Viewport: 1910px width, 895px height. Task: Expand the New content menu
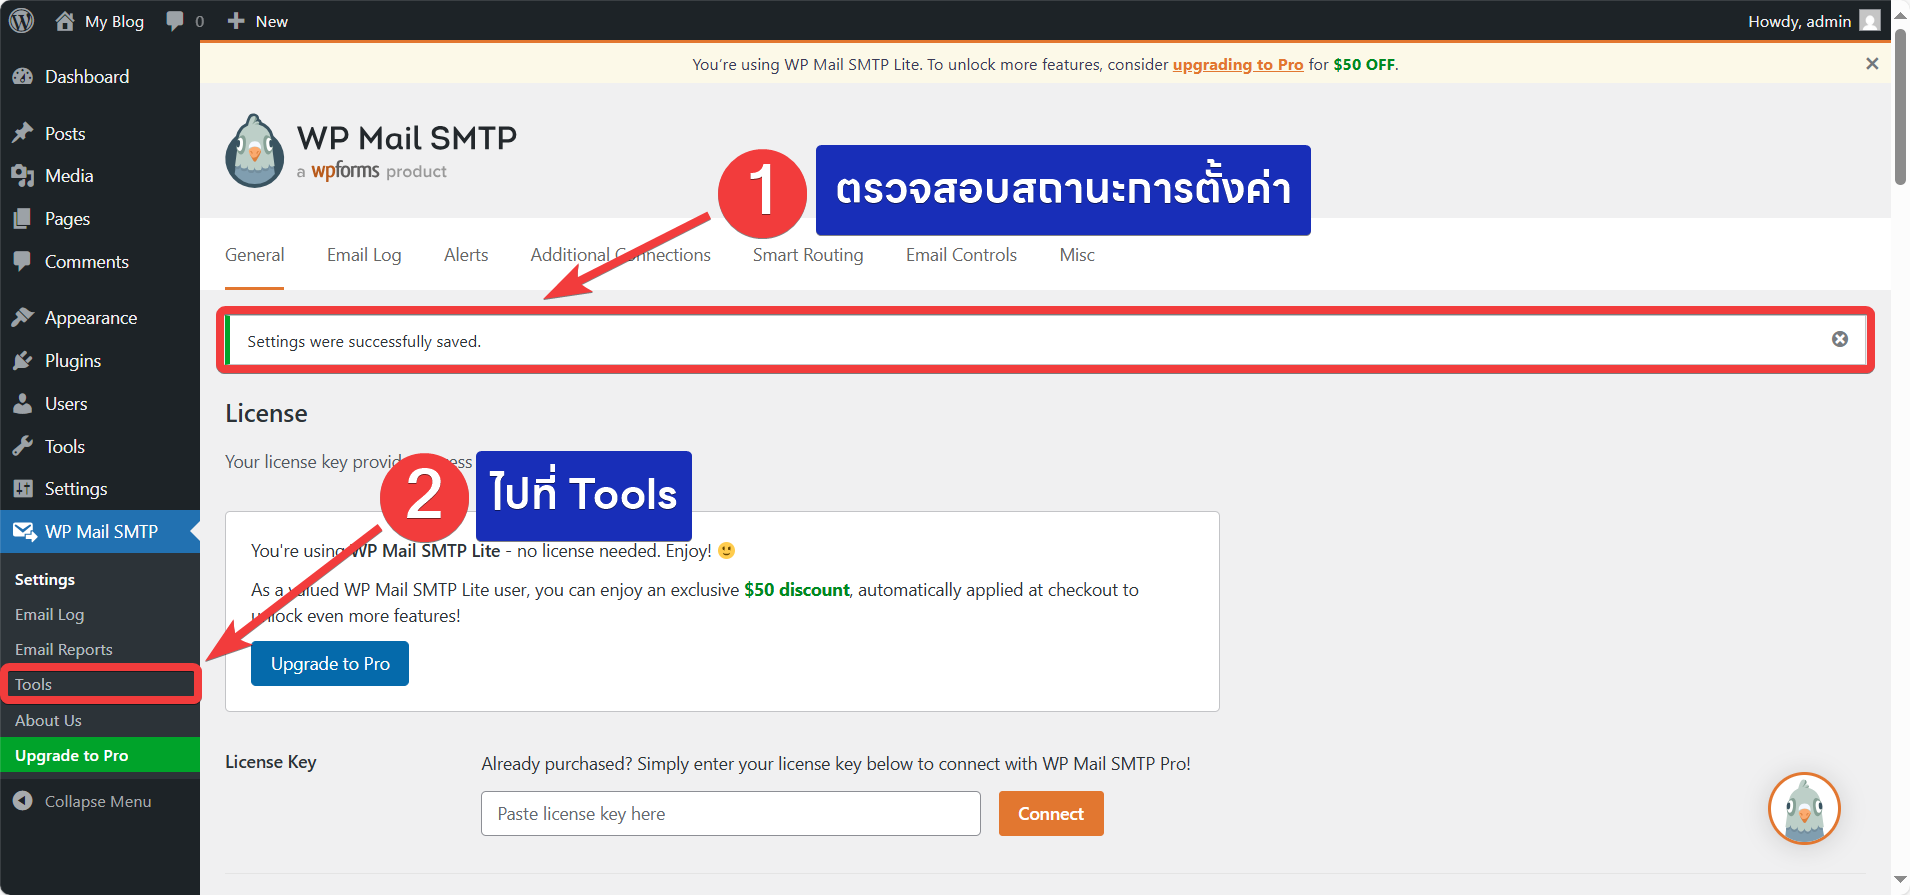click(258, 21)
